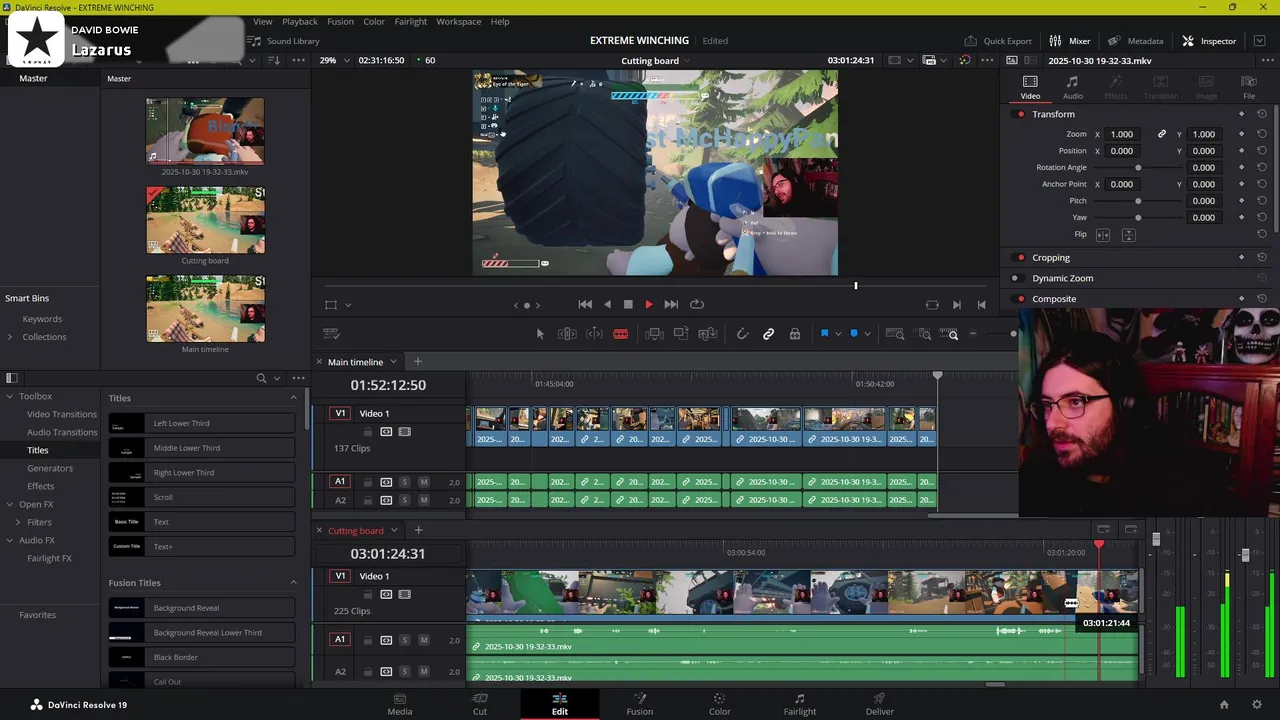Flip the clip vertically
The image size is (1280, 720).
[1128, 235]
